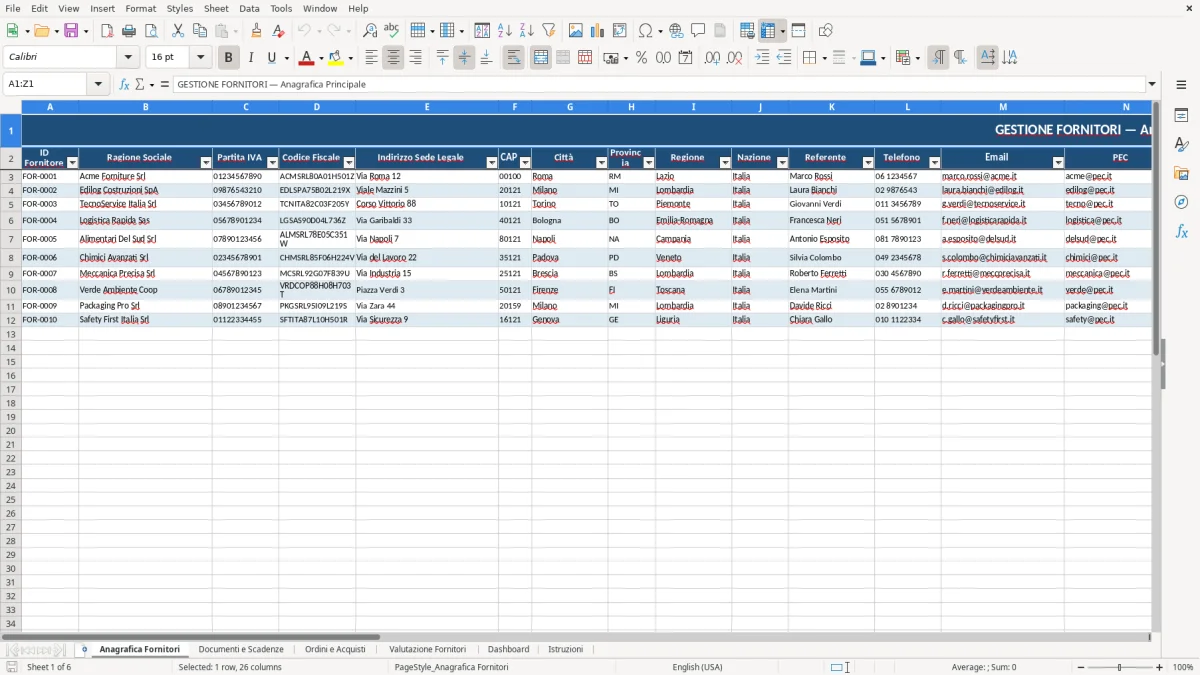Toggle Merge and Center Cells
This screenshot has height=675, width=1200.
[541, 58]
